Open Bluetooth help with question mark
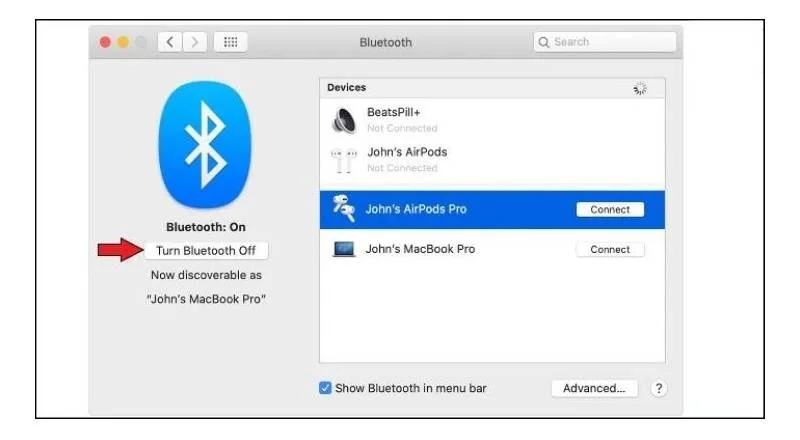 click(659, 388)
